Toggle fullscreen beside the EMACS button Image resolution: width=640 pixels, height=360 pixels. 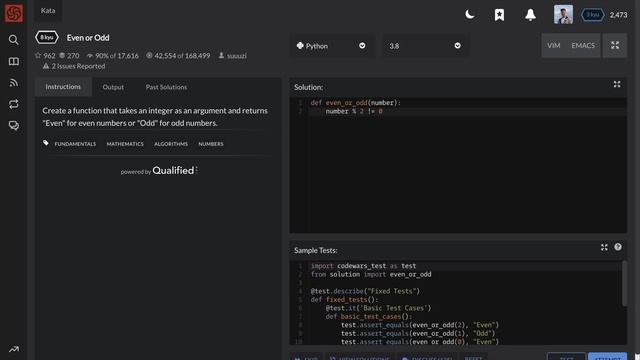click(615, 45)
